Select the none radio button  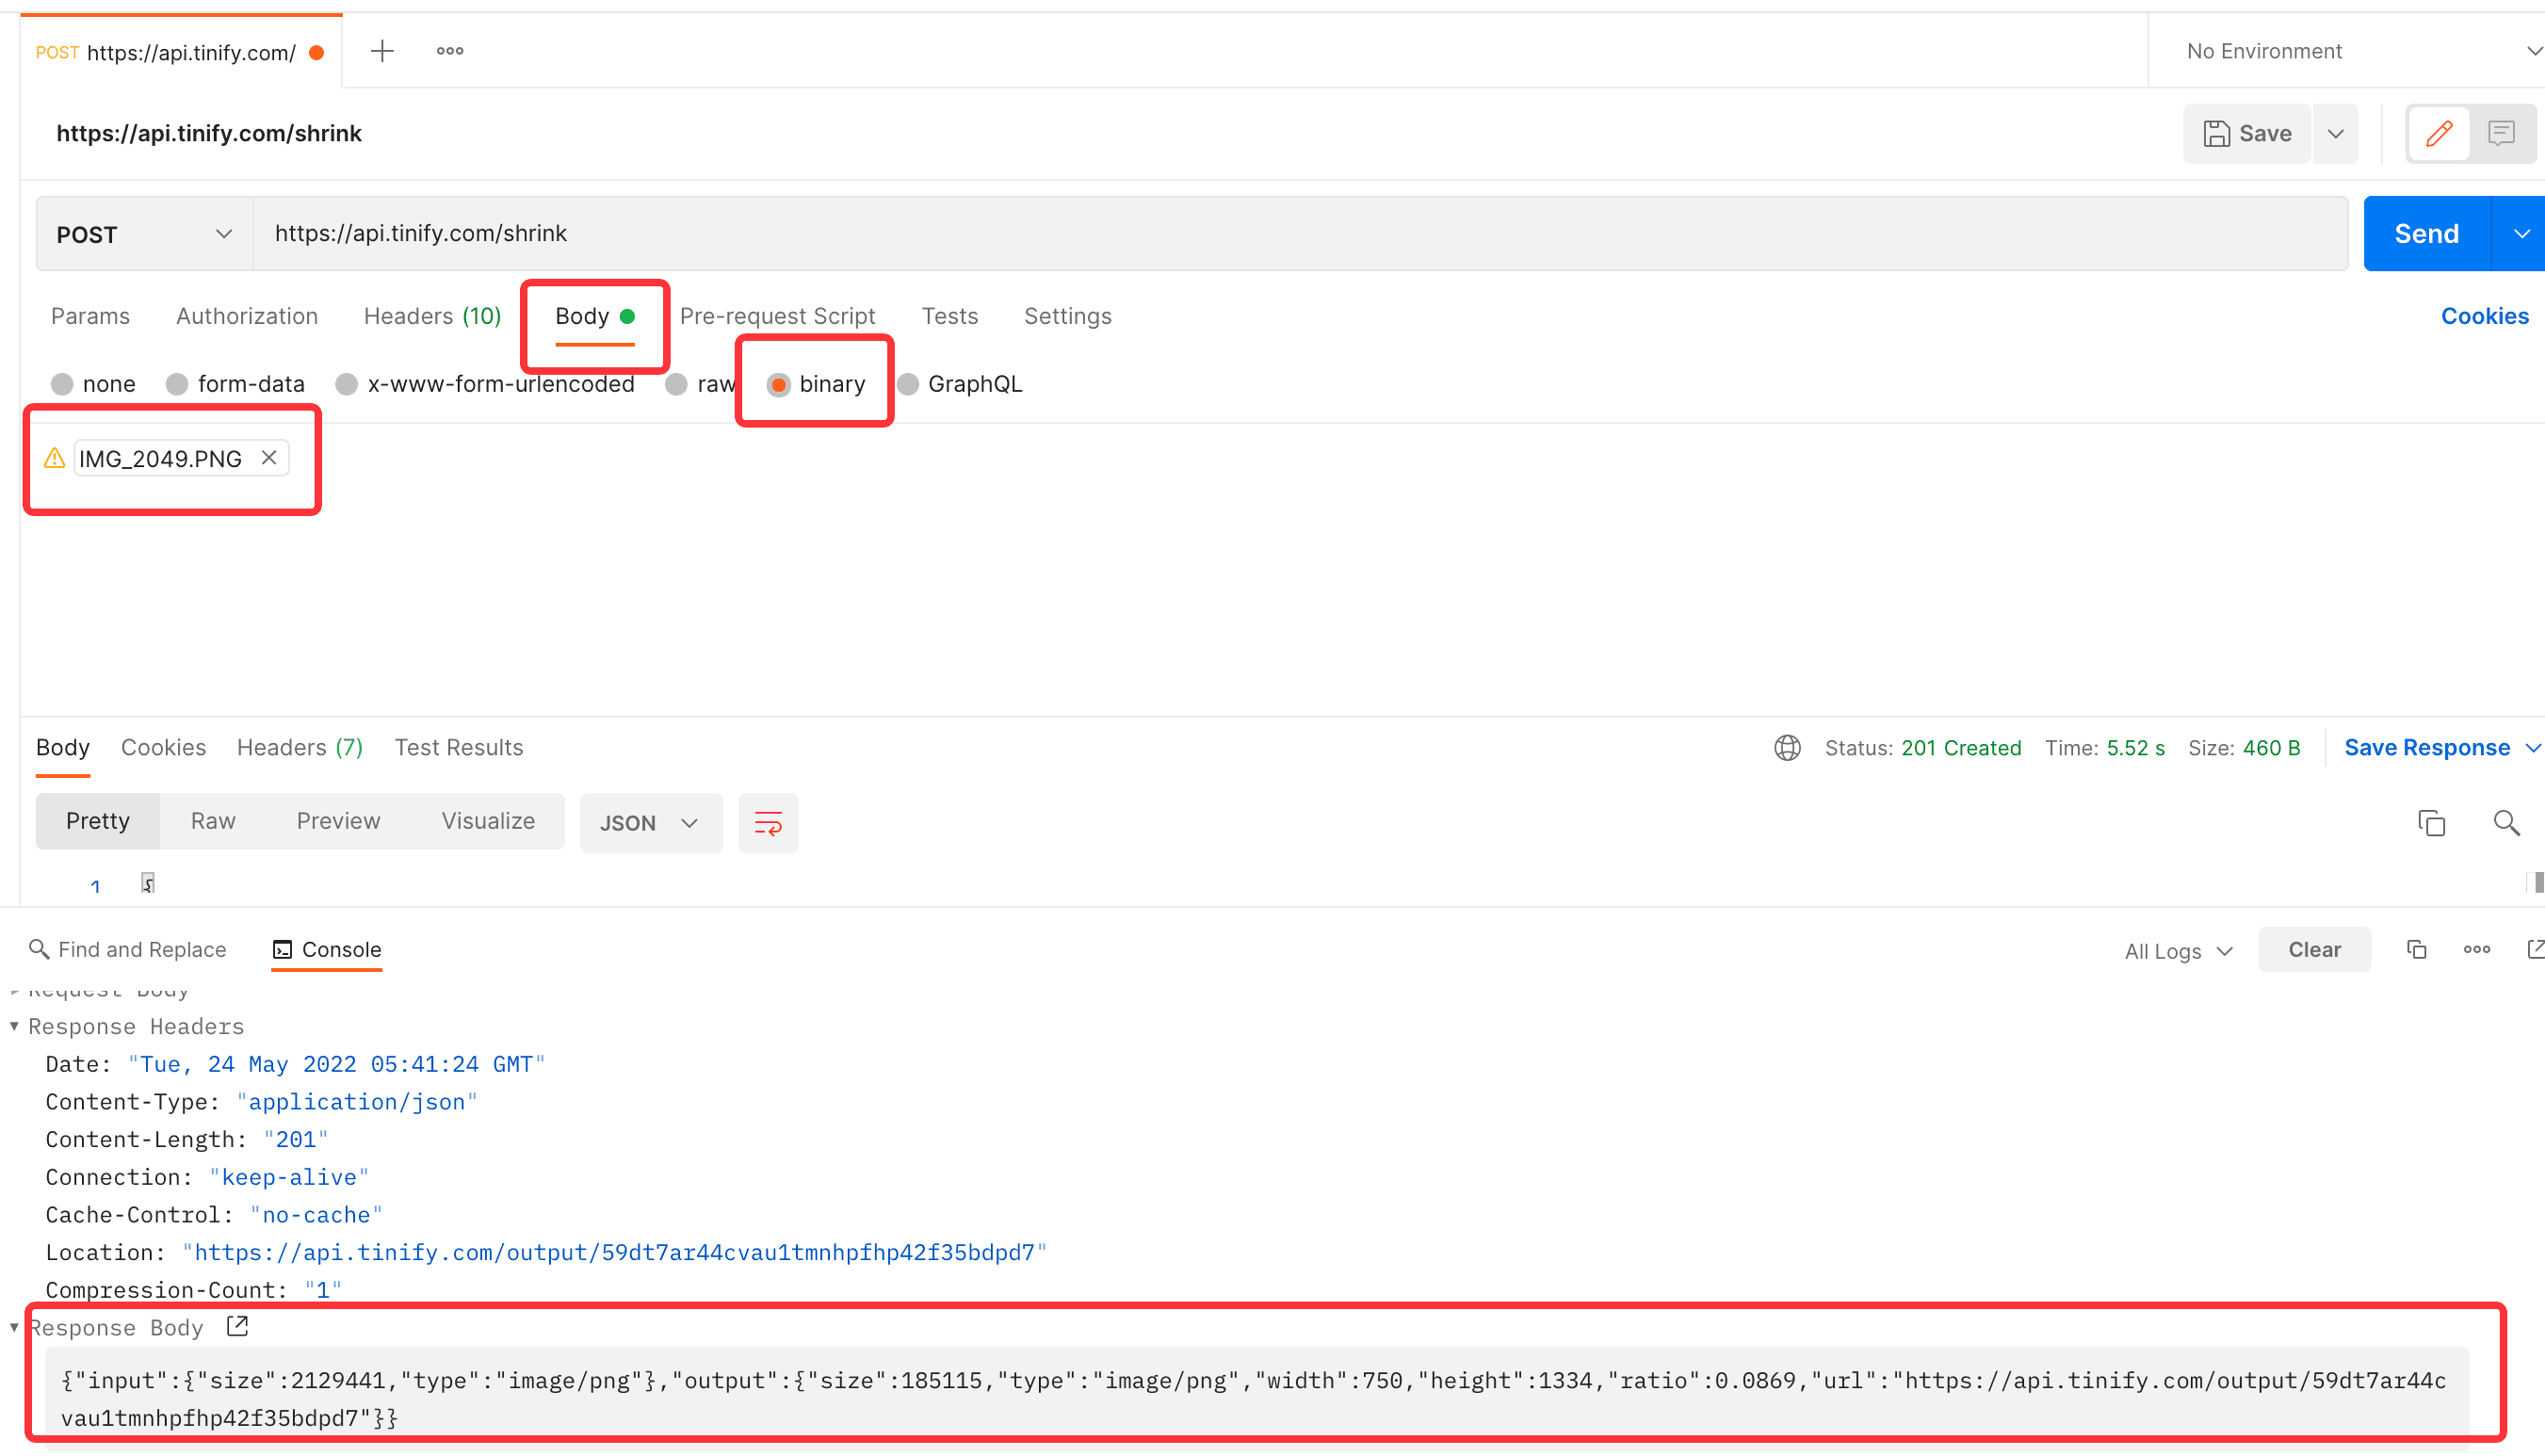coord(63,382)
